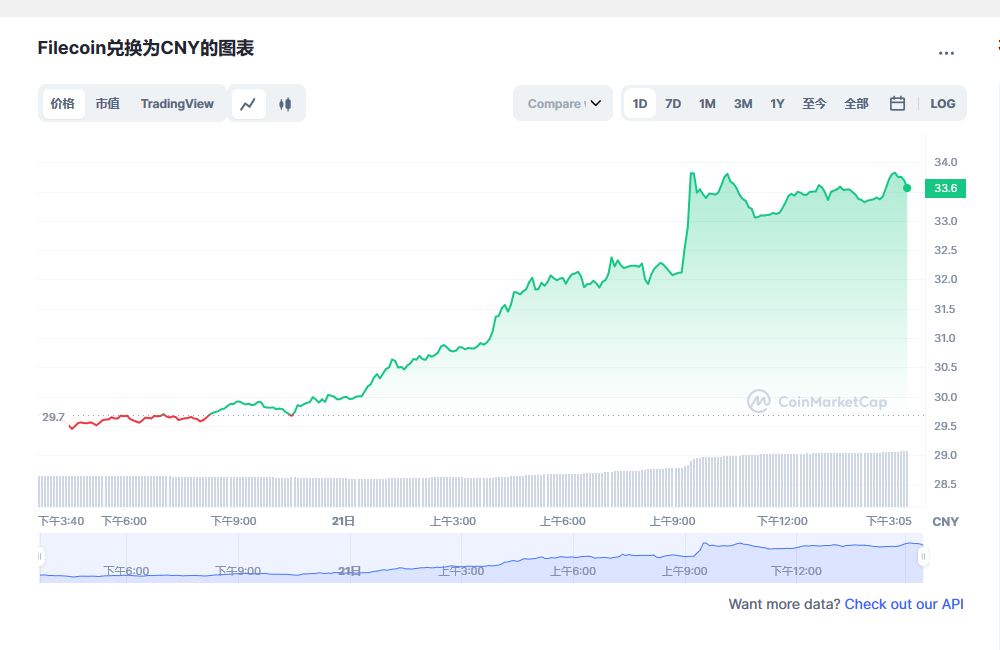Grab the left handle of range selector
Screen dimensions: 1000x650
pyautogui.click(x=40, y=557)
